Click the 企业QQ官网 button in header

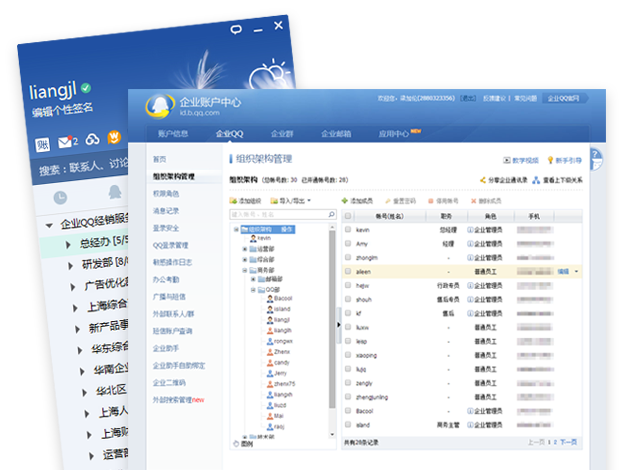pyautogui.click(x=565, y=98)
